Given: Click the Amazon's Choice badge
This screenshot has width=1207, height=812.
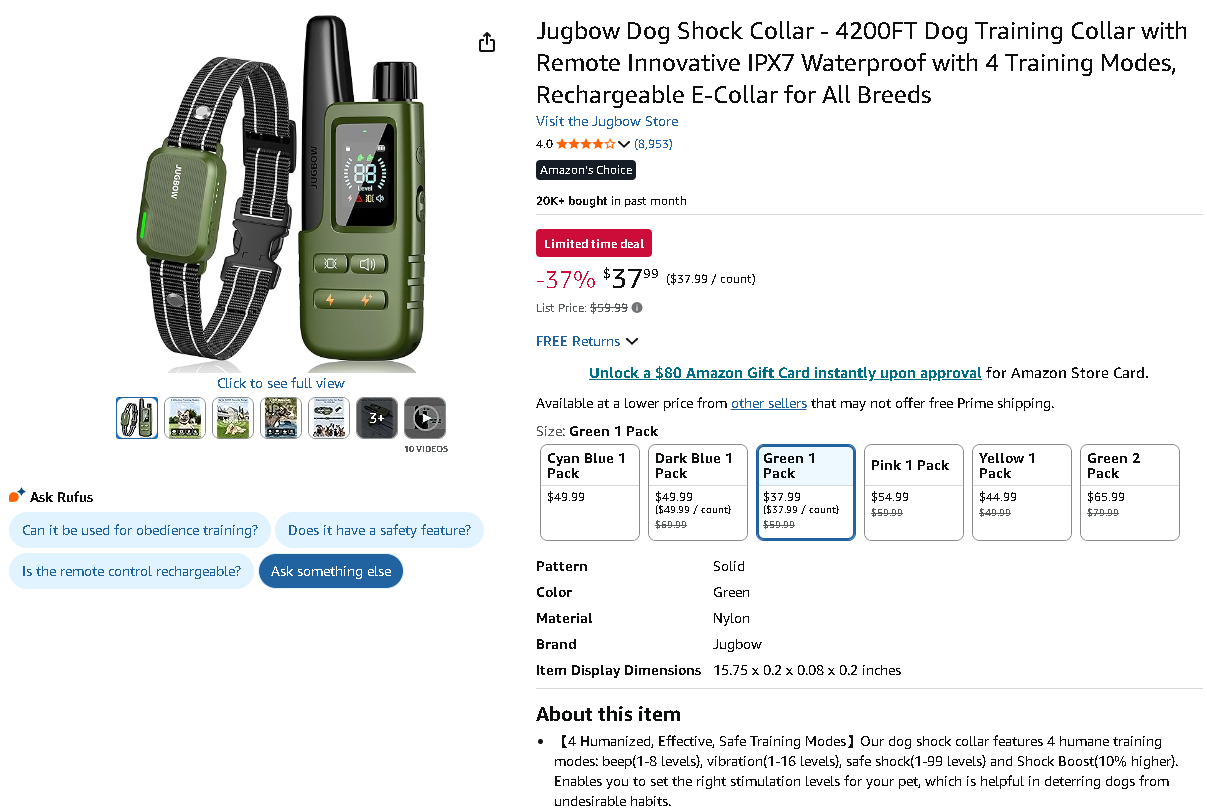Looking at the screenshot, I should click(586, 170).
